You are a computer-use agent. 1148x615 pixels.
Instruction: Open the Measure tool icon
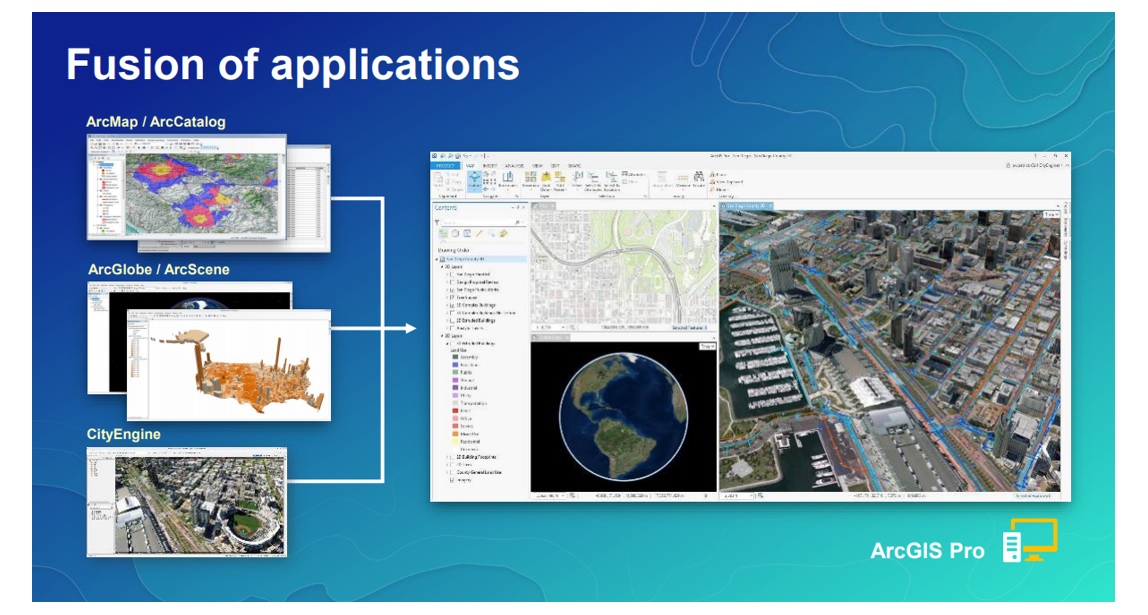(682, 177)
